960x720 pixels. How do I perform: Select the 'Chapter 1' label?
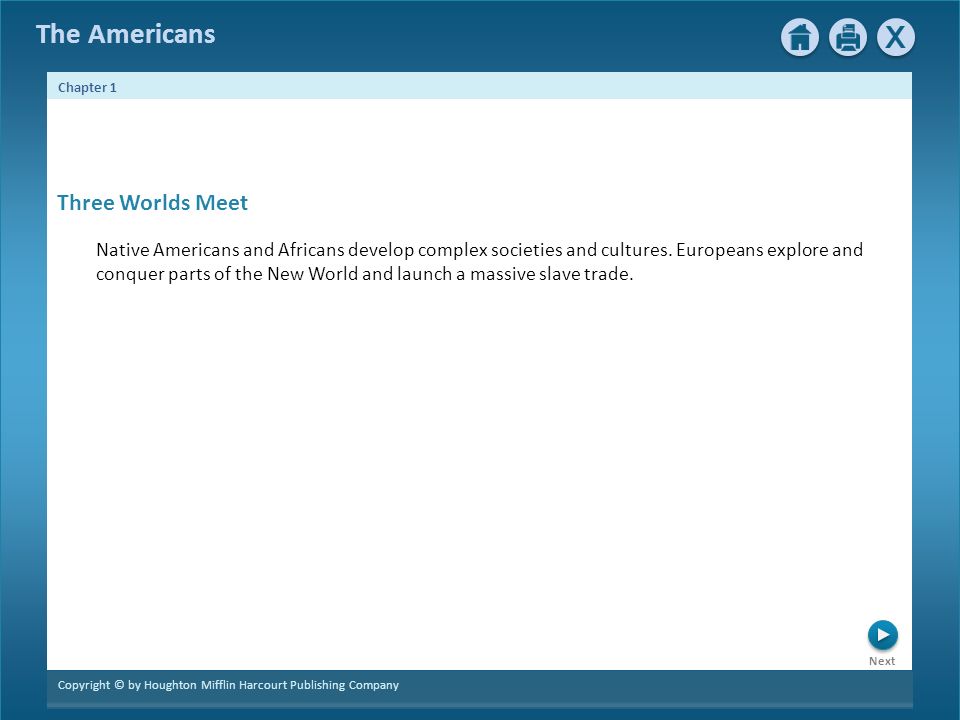click(x=87, y=88)
